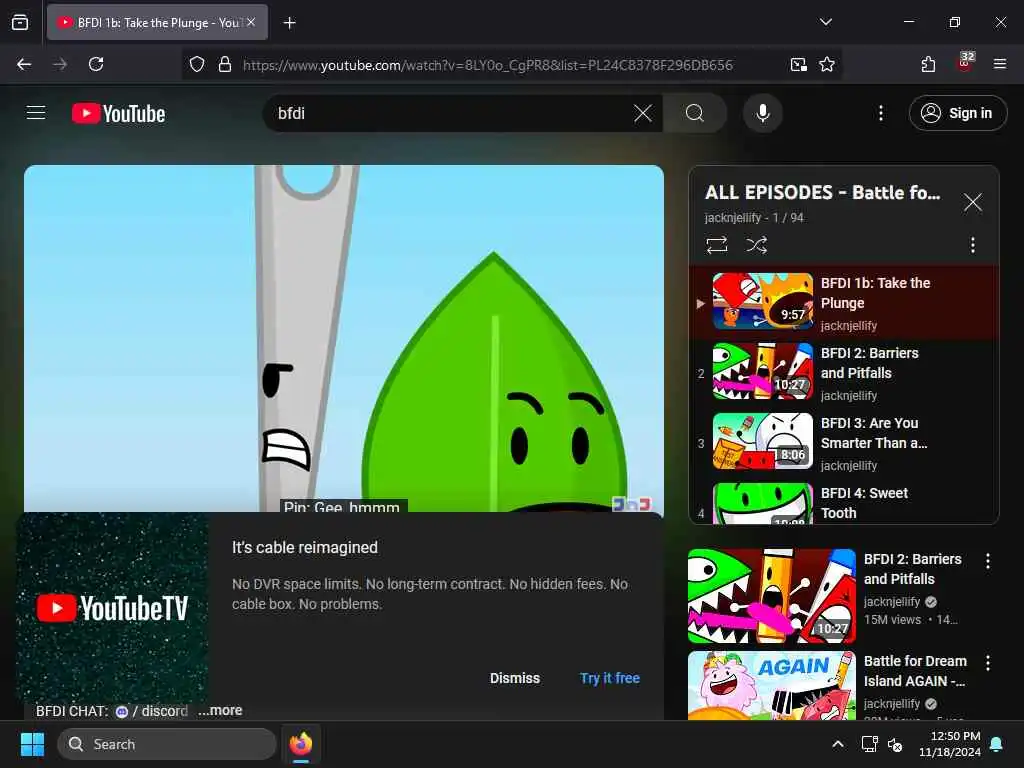Toggle playlist shuffle
This screenshot has height=768, width=1024.
tap(756, 245)
